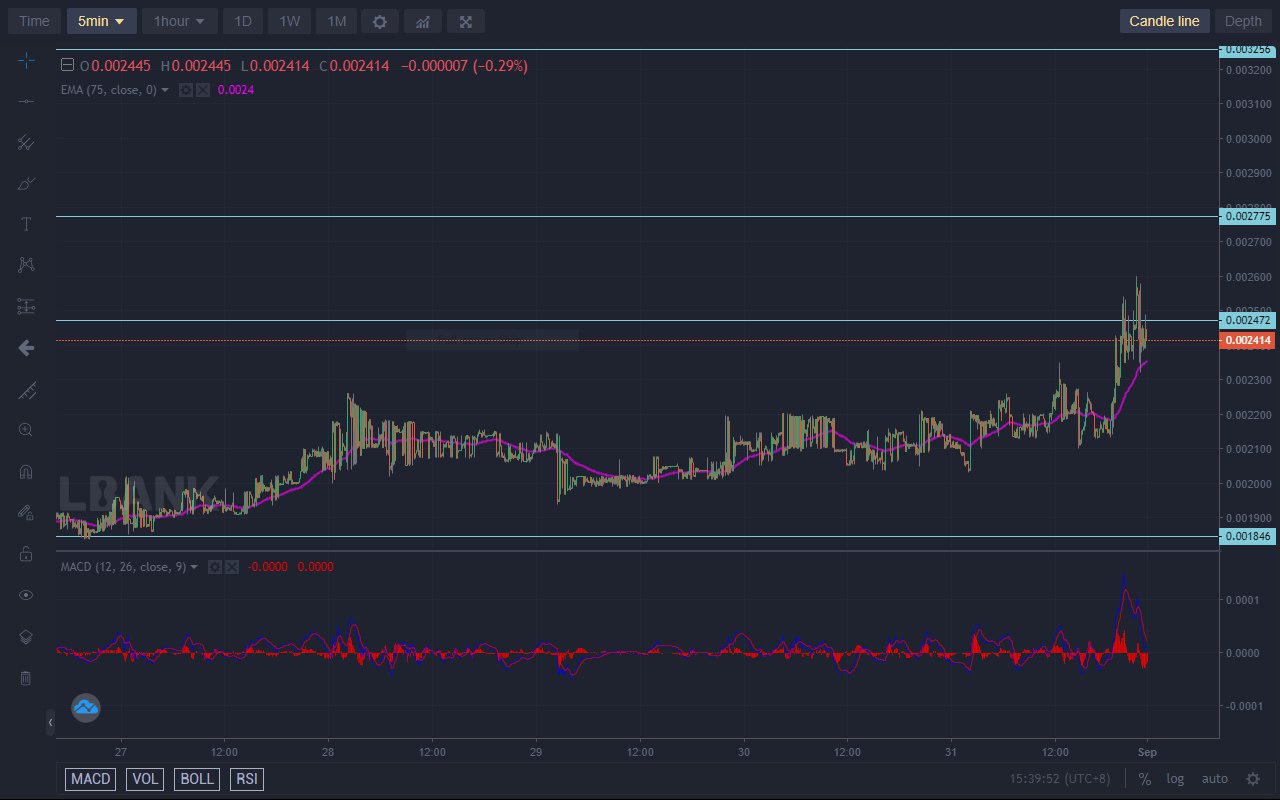
Task: Open the pitchfork and channel drawing tools
Action: point(26,143)
